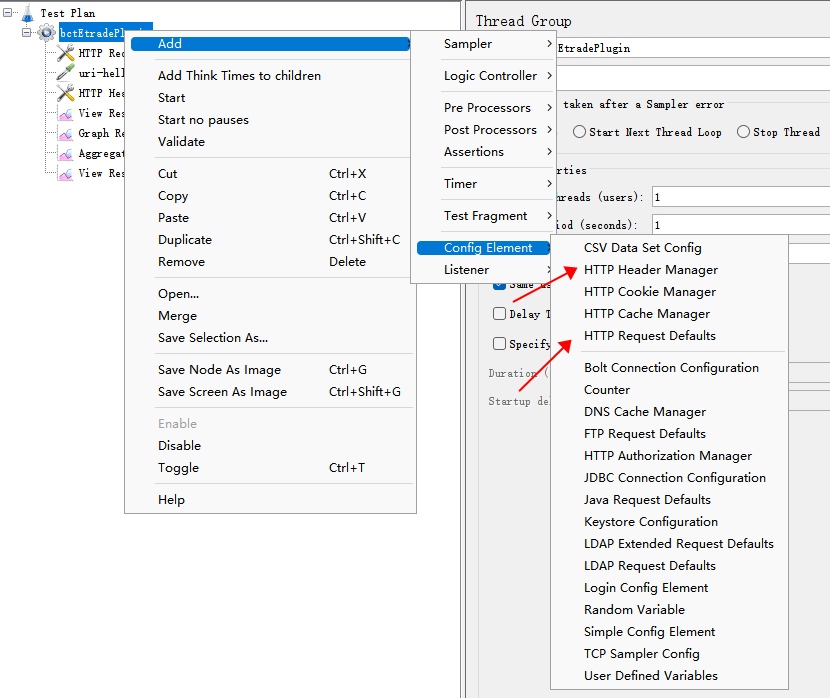Select Stop Thread radio button
Screen dimensions: 830x698
[x=743, y=132]
